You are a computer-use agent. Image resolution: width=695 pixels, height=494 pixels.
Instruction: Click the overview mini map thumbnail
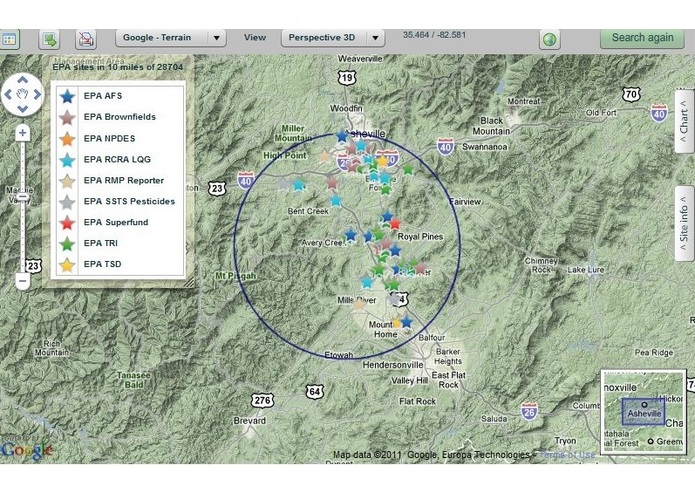(643, 412)
